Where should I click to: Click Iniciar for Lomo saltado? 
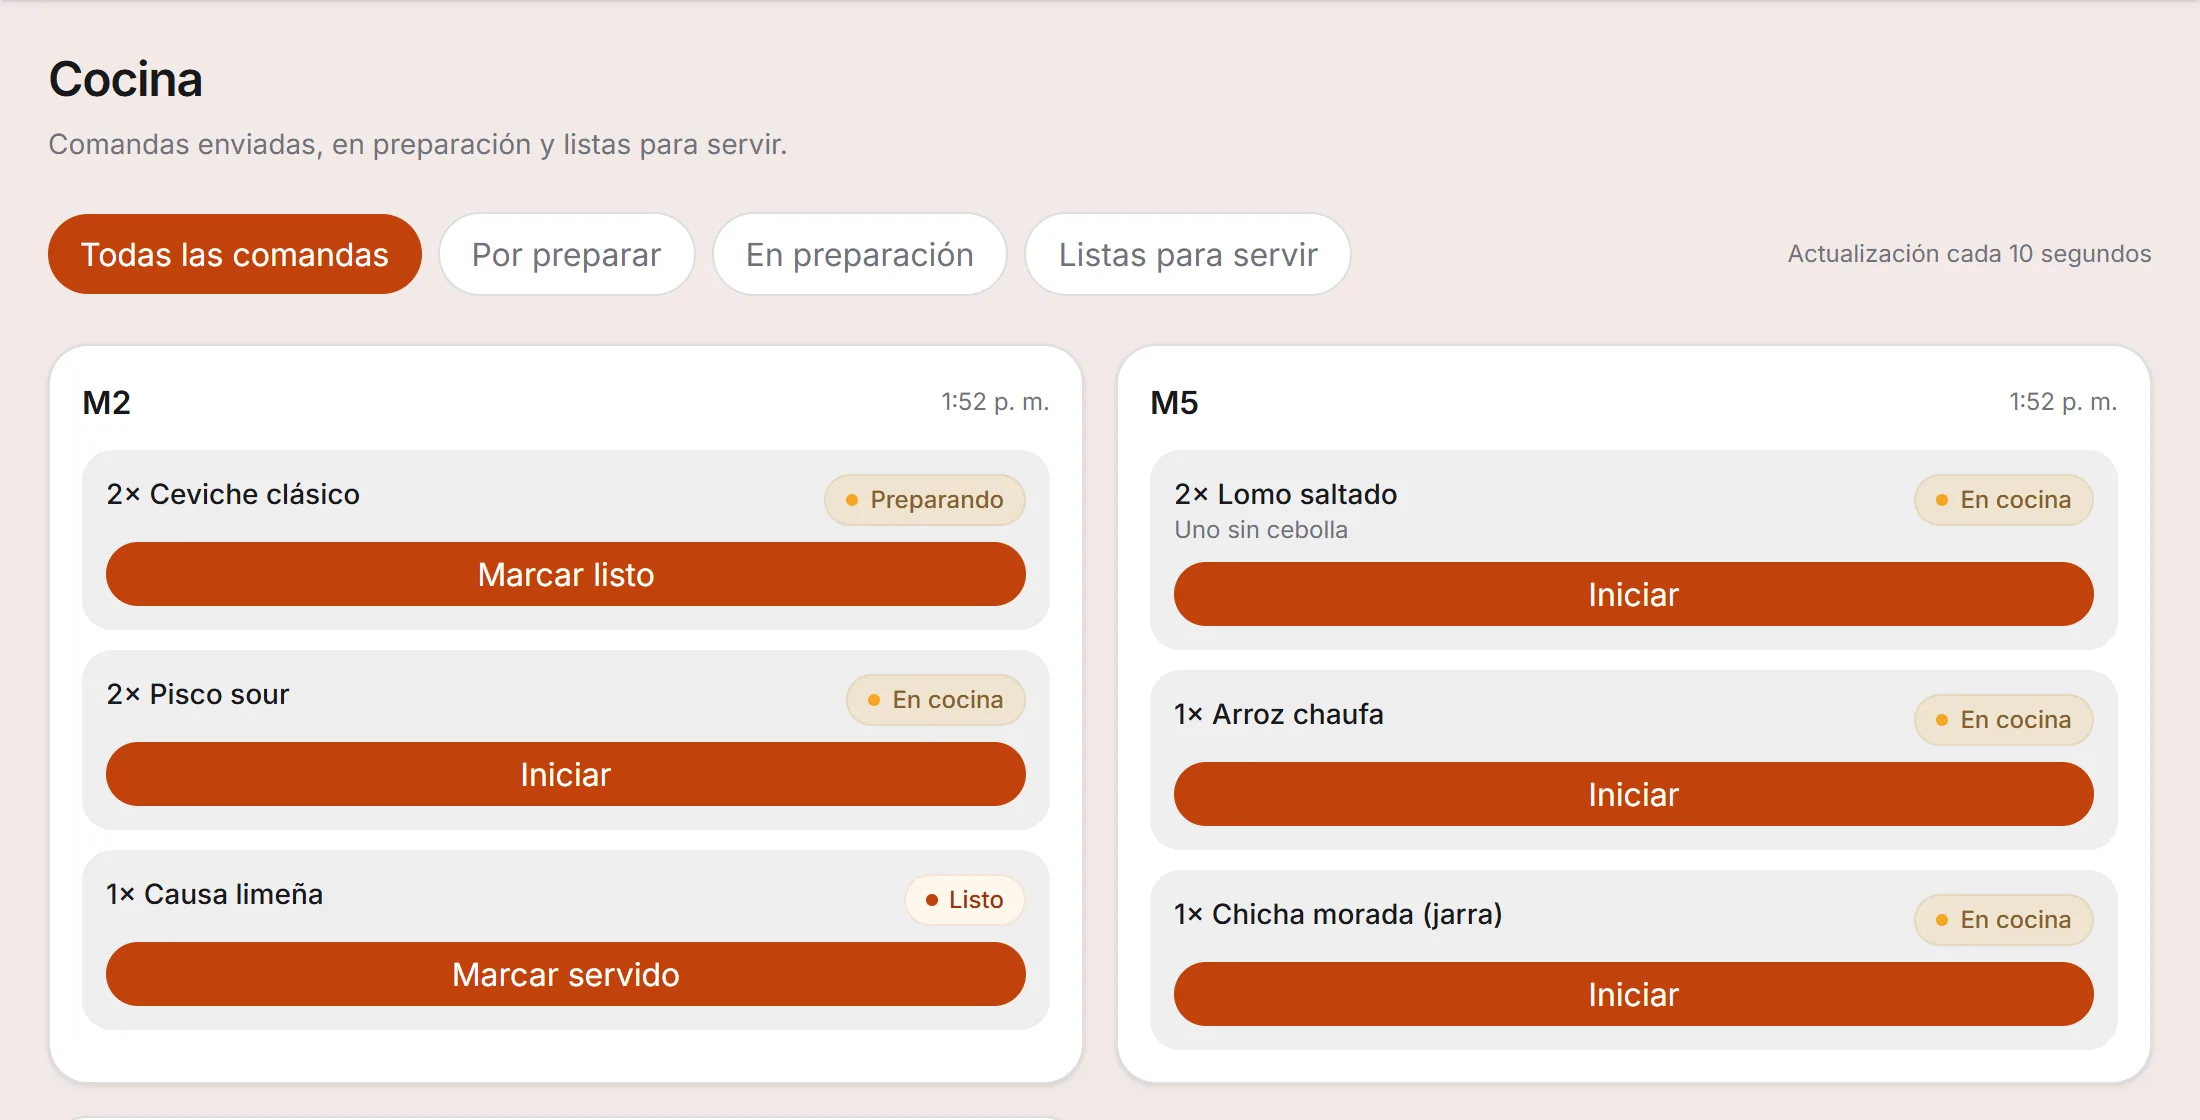click(1633, 594)
